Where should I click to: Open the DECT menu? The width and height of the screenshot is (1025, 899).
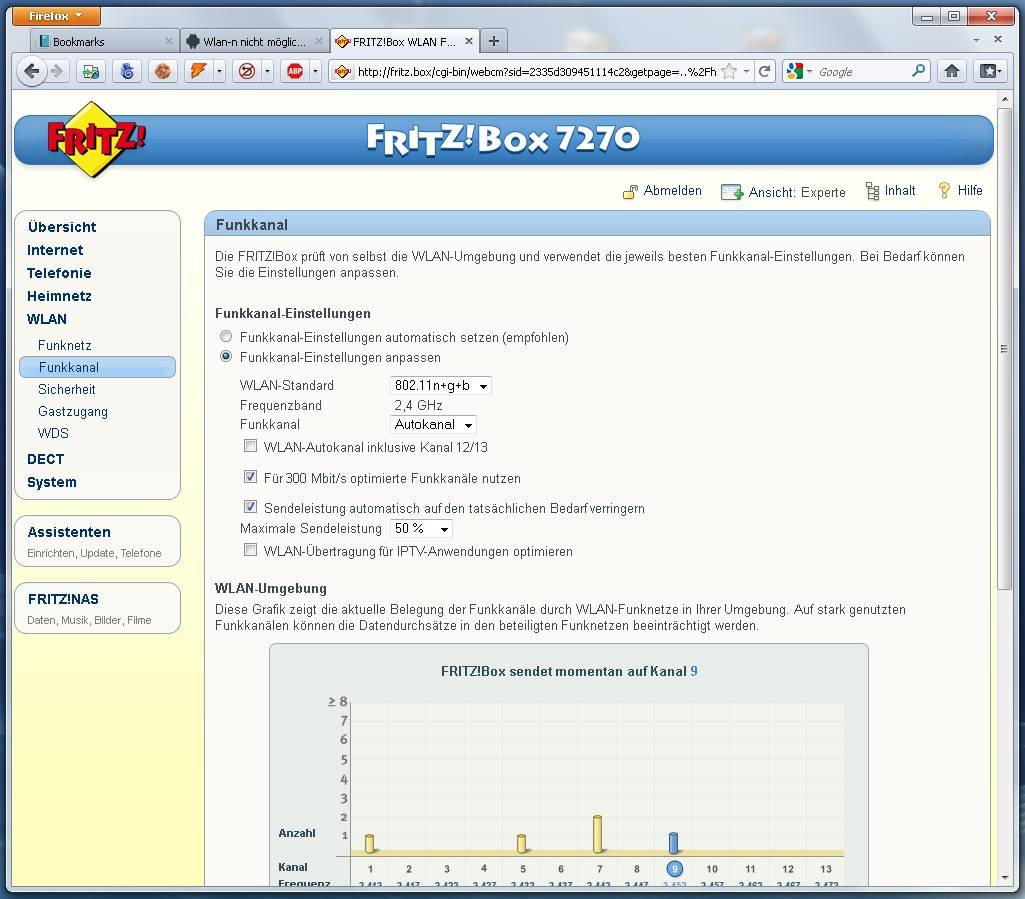(45, 459)
